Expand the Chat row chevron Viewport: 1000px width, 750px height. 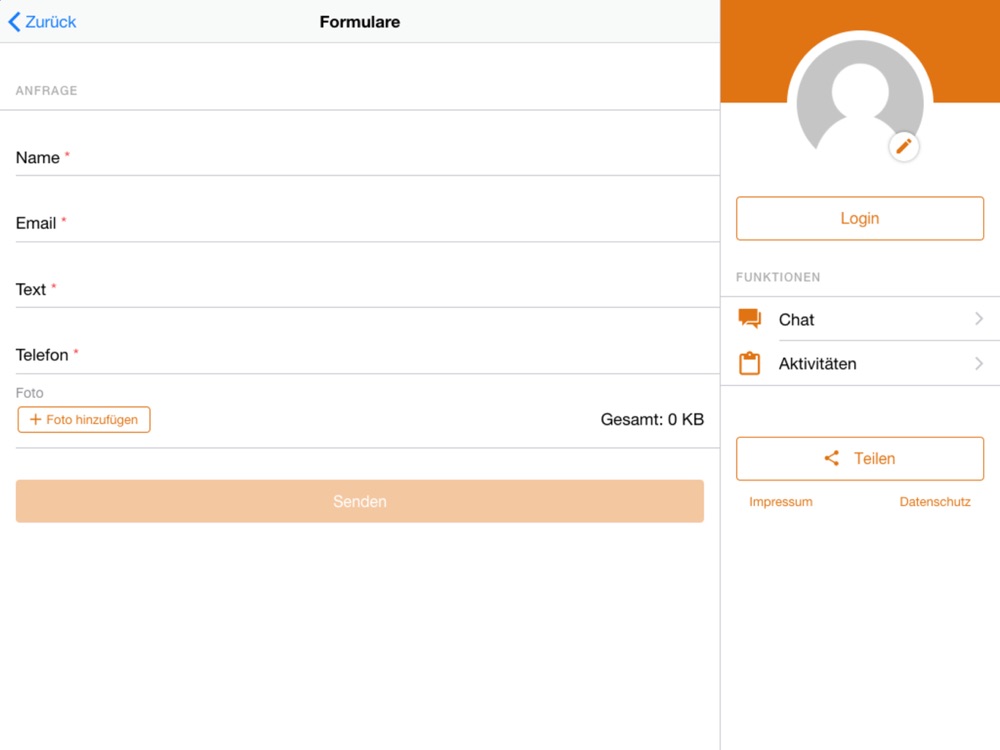979,319
